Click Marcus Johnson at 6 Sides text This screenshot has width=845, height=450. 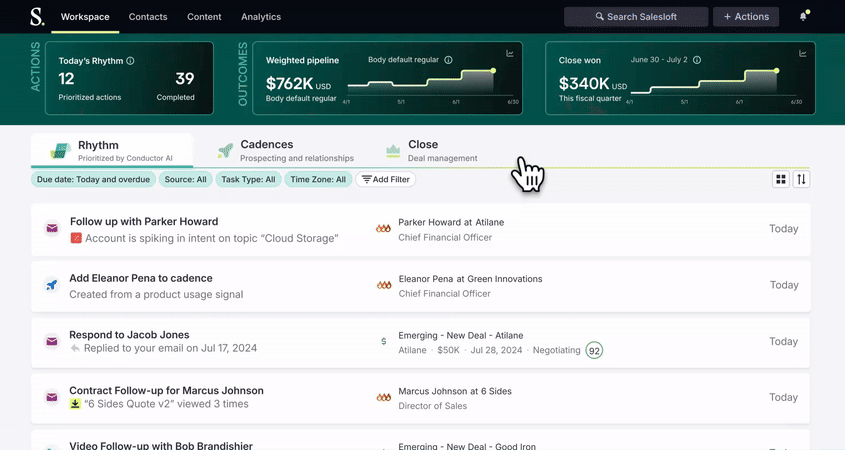455,391
